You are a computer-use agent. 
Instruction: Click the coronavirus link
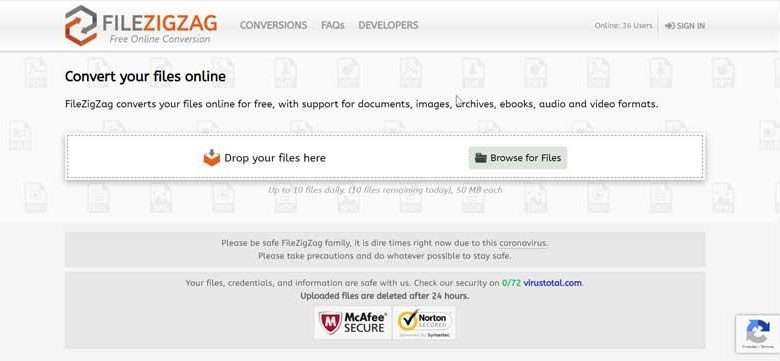(523, 243)
